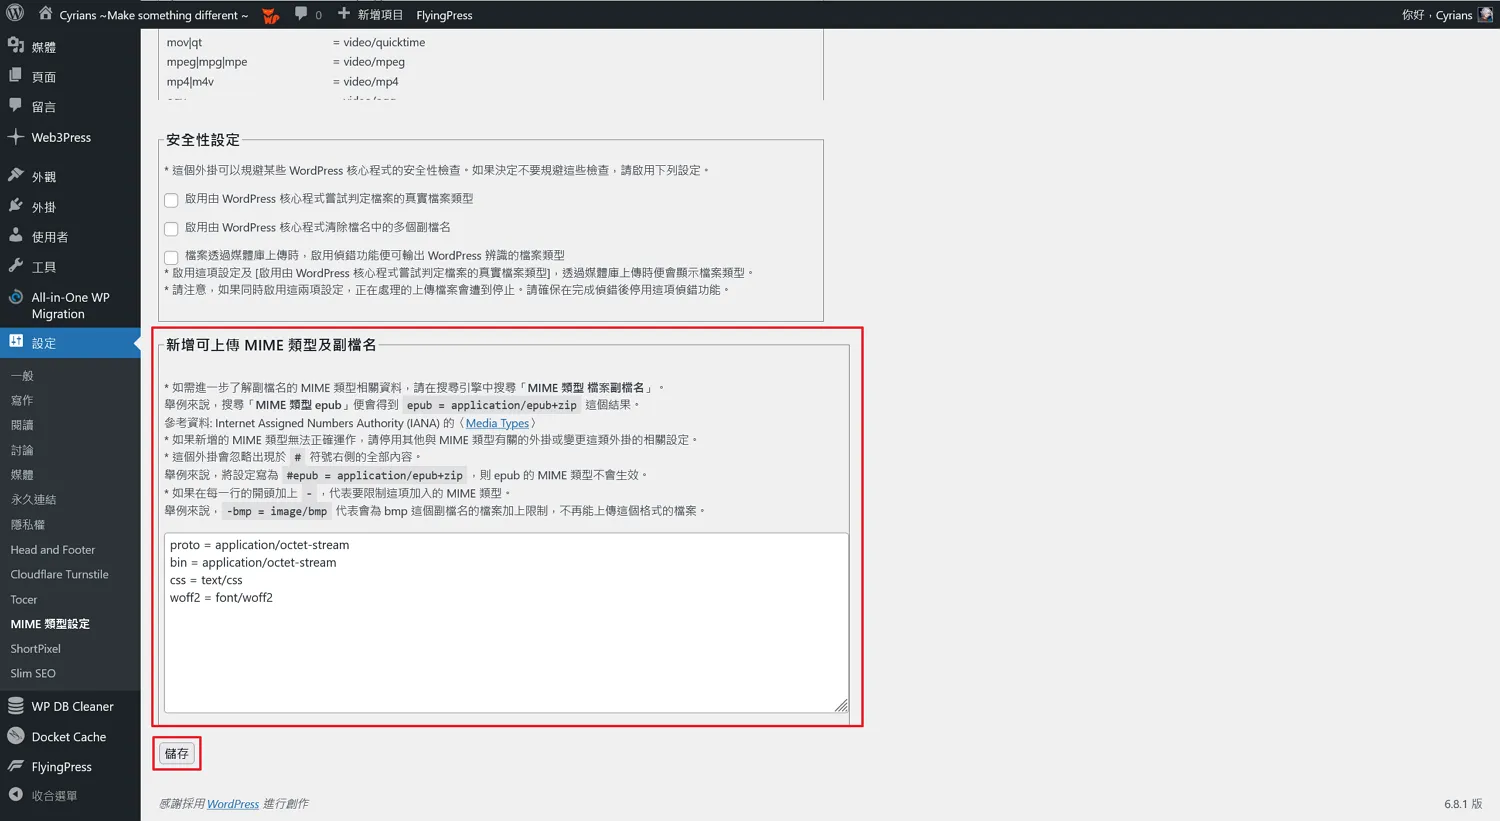
Task: Enable the debug output file type checkbox
Action: (x=171, y=257)
